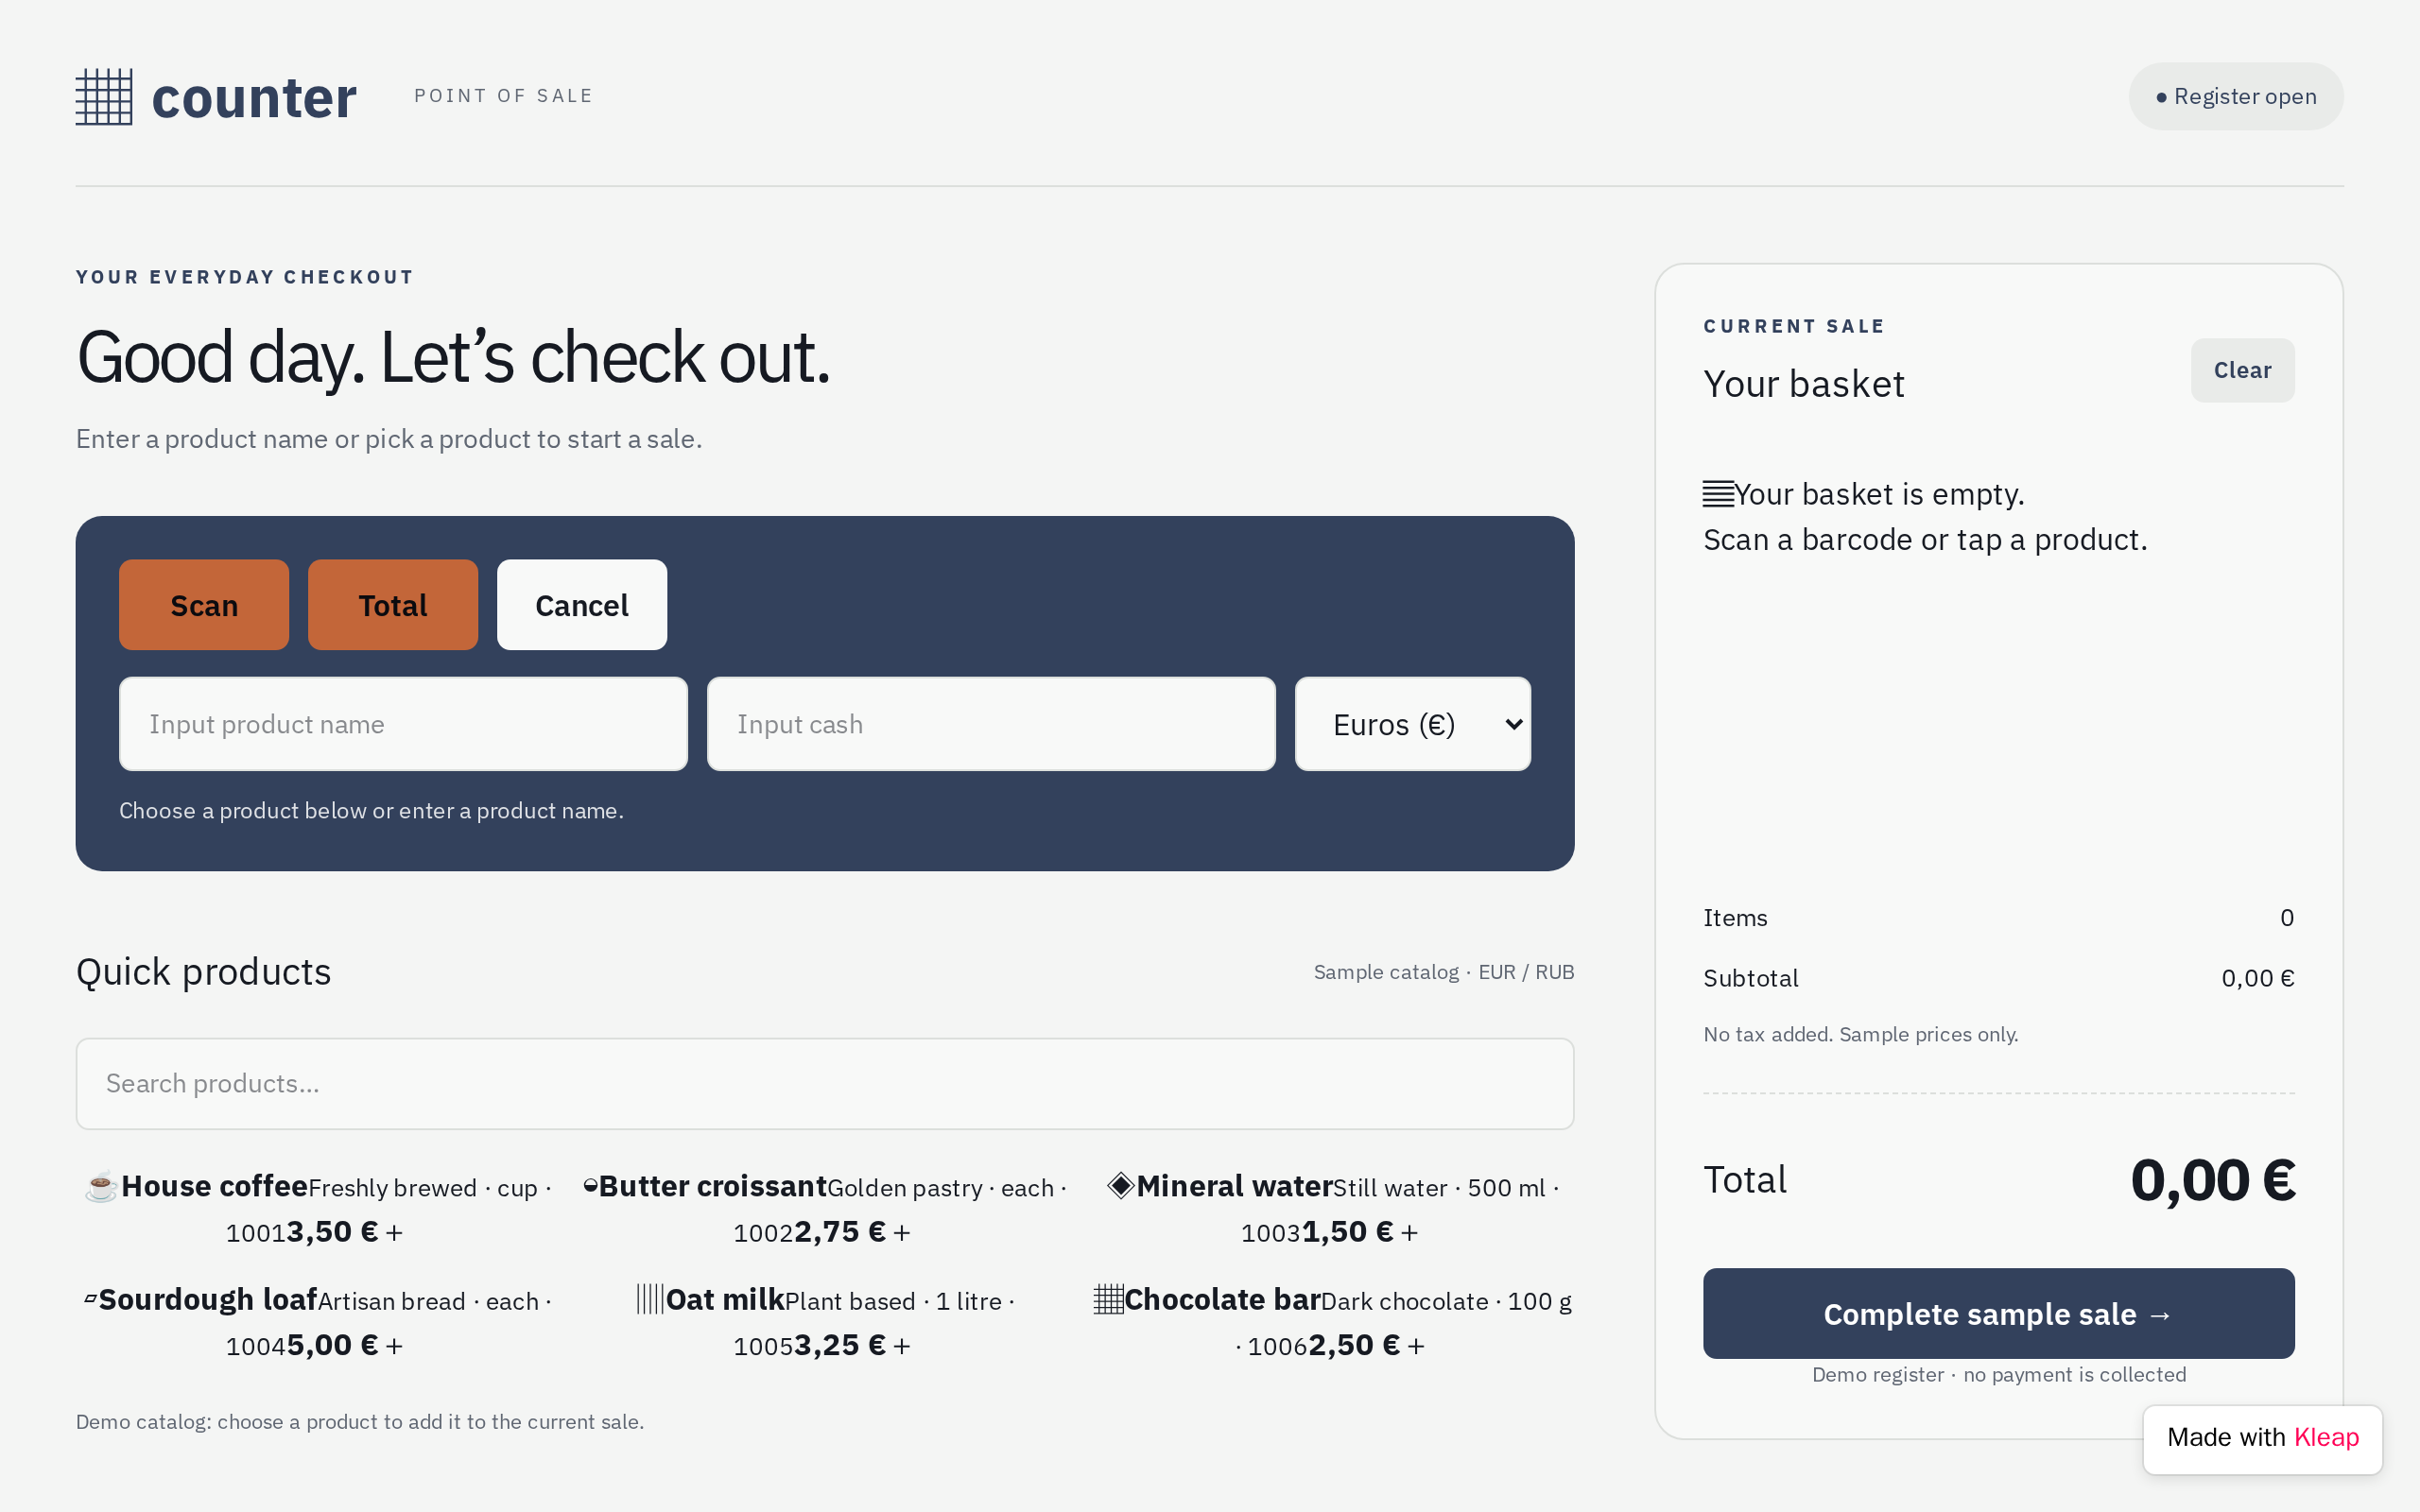The height and width of the screenshot is (1512, 2420).
Task: Click the Quick products heading
Action: click(x=204, y=972)
